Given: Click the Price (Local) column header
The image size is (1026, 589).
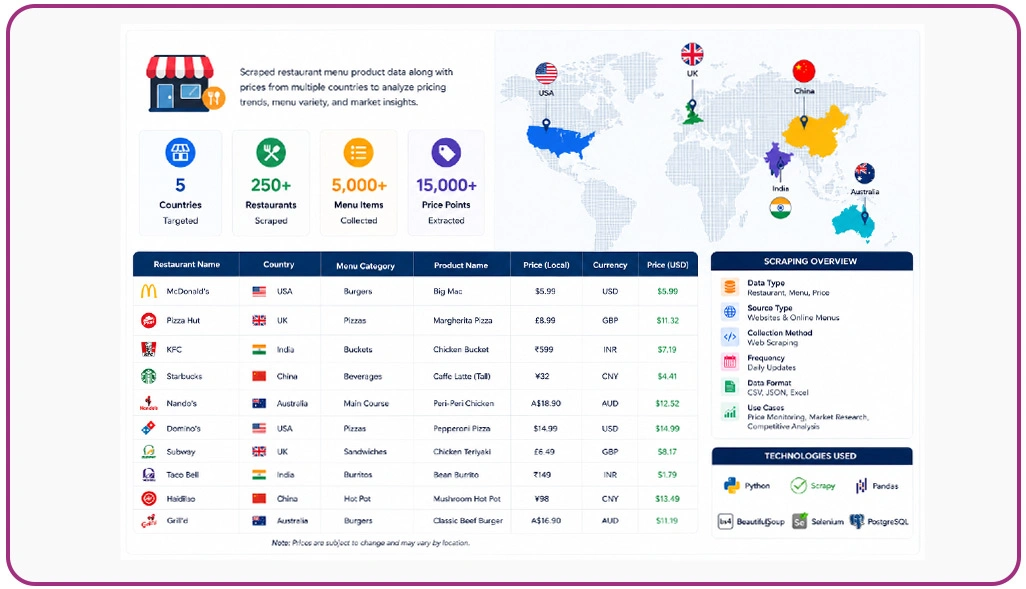Looking at the screenshot, I should point(546,265).
